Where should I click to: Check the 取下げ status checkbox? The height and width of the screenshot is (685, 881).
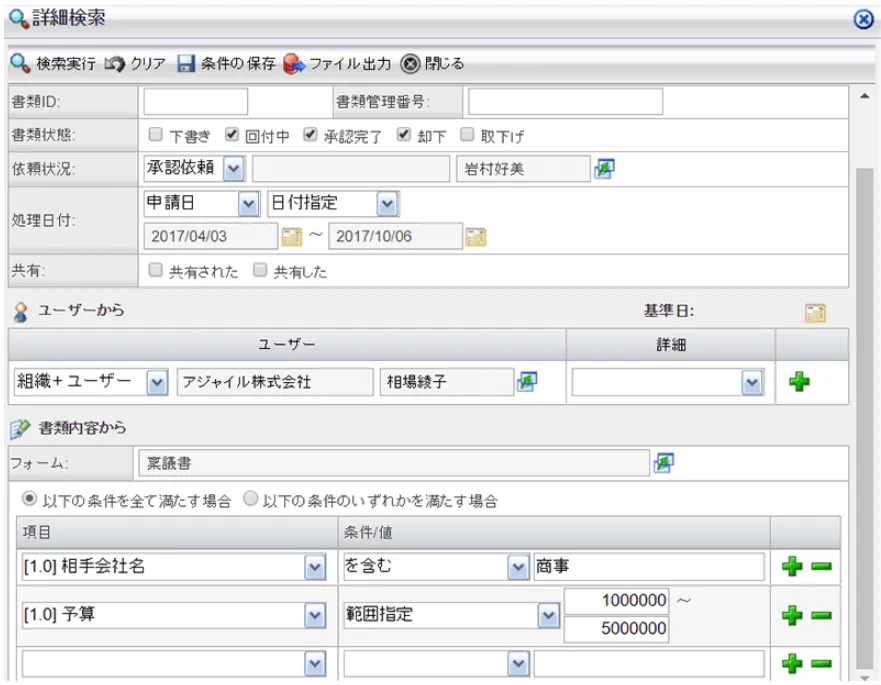tap(467, 134)
